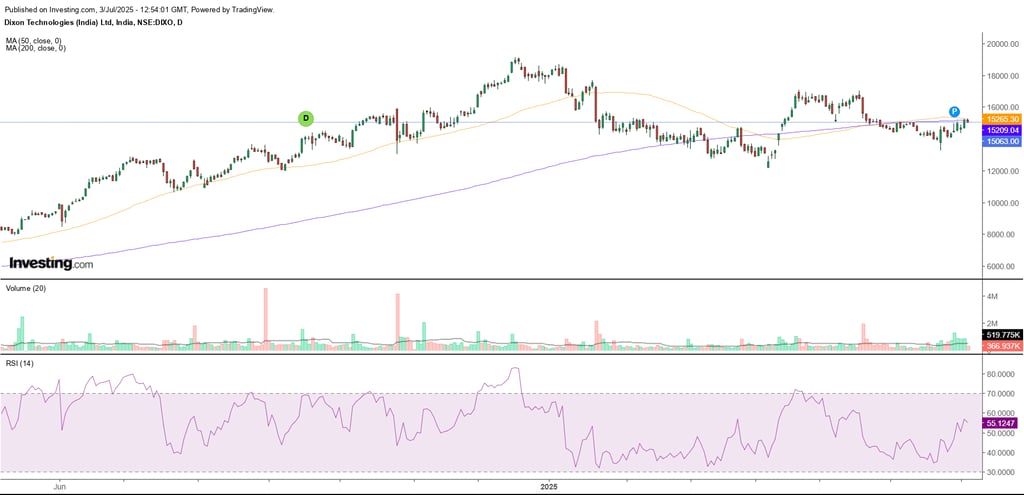Click the 4M volume axis label
The image size is (1024, 495).
click(x=992, y=296)
